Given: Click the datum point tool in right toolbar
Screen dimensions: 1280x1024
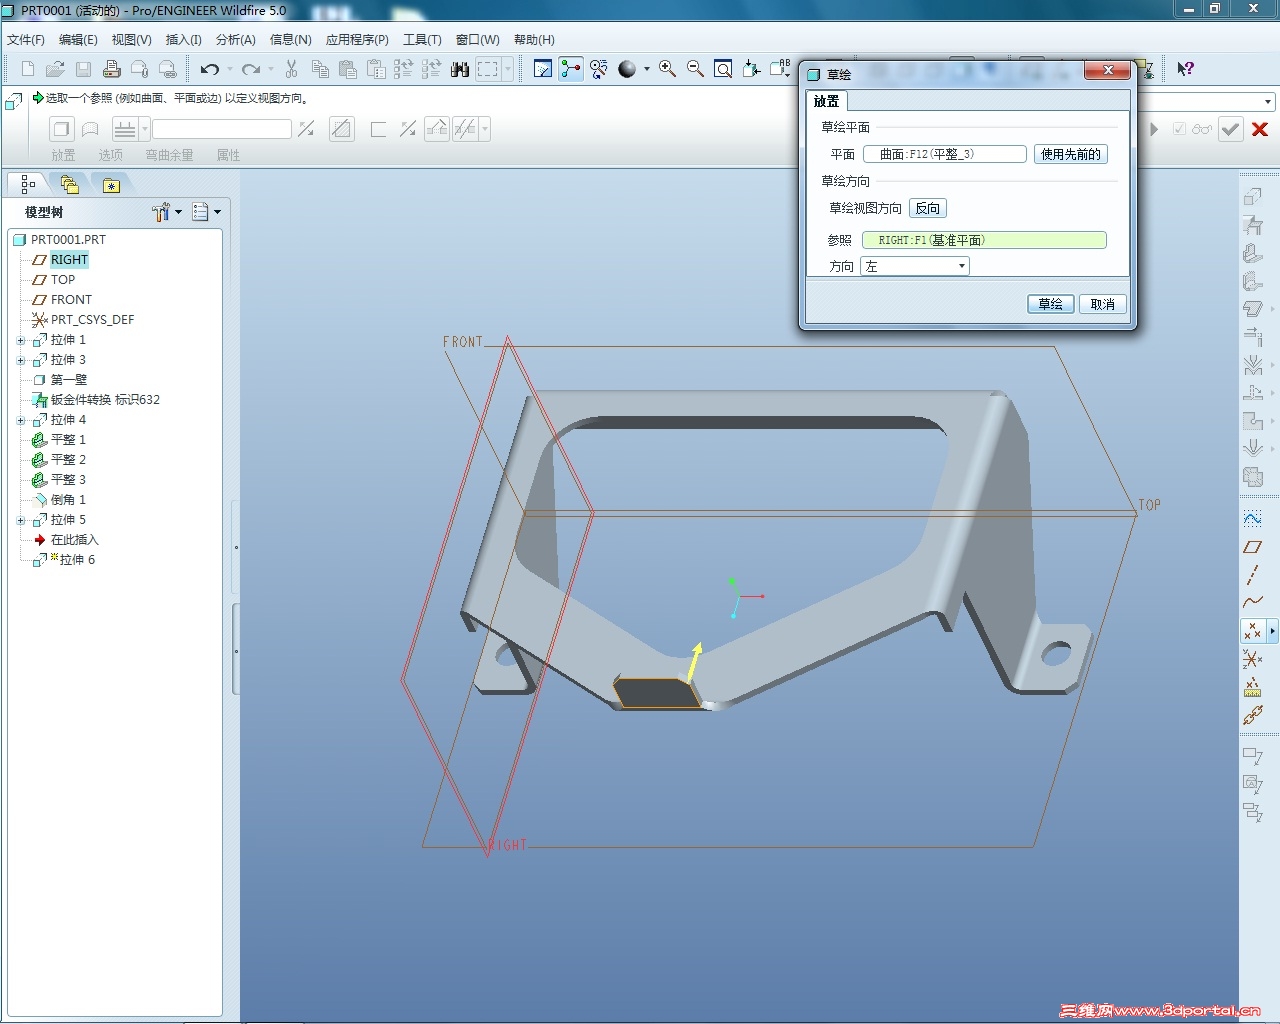Looking at the screenshot, I should coord(1252,631).
